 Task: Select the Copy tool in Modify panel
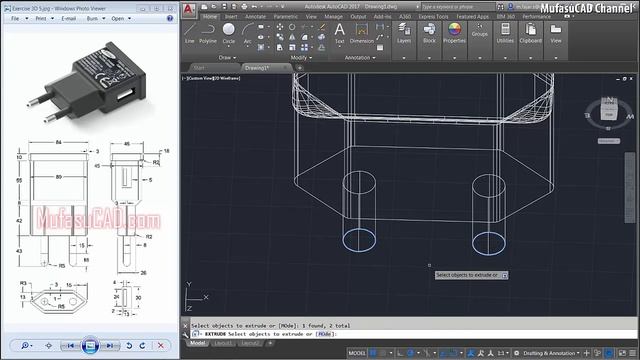tap(280, 37)
